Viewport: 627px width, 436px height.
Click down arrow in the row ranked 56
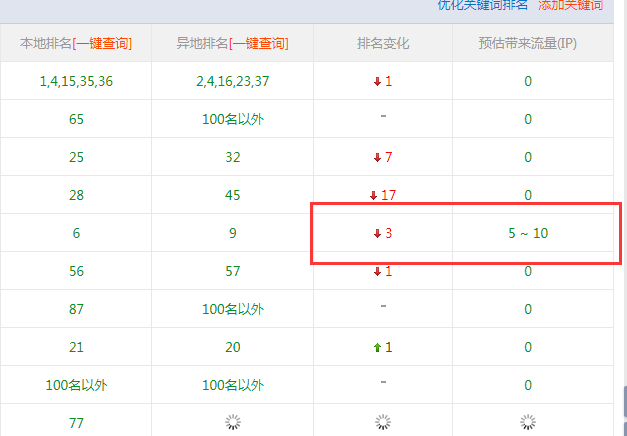(377, 272)
